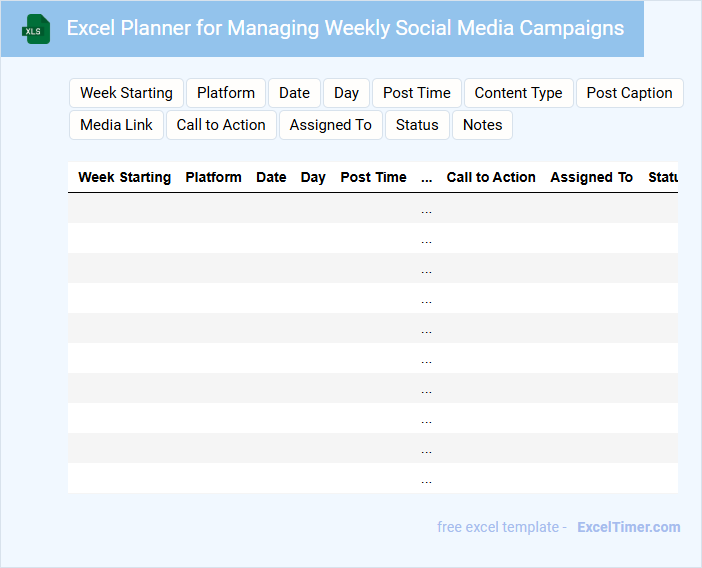Choose the Assigned To tag
The image size is (702, 568).
tap(330, 125)
